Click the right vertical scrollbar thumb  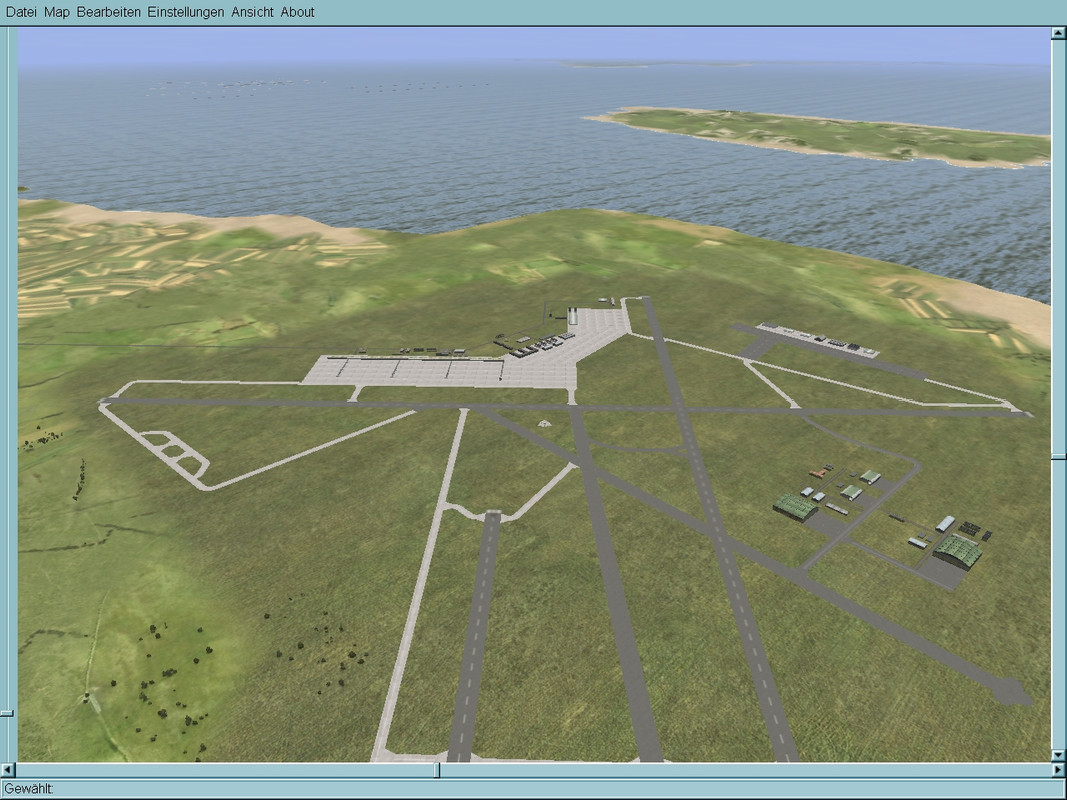[1059, 457]
